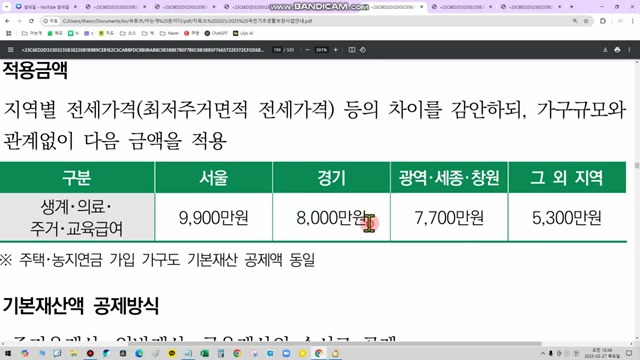
Task: Toggle fit-to-page view in PDF toolbar
Action: pos(352,50)
